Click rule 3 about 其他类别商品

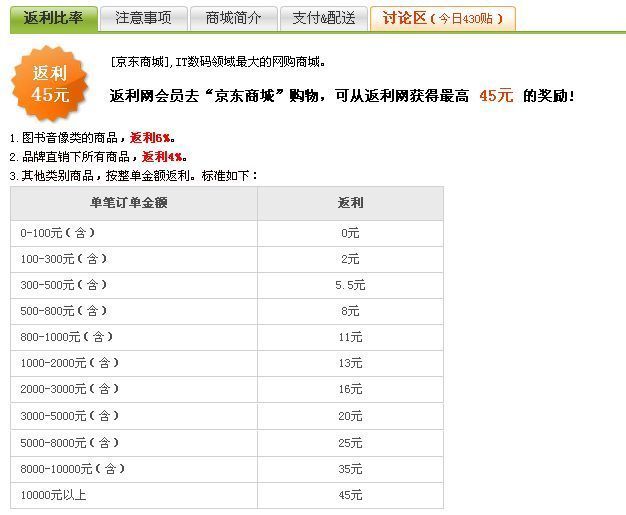click(134, 176)
